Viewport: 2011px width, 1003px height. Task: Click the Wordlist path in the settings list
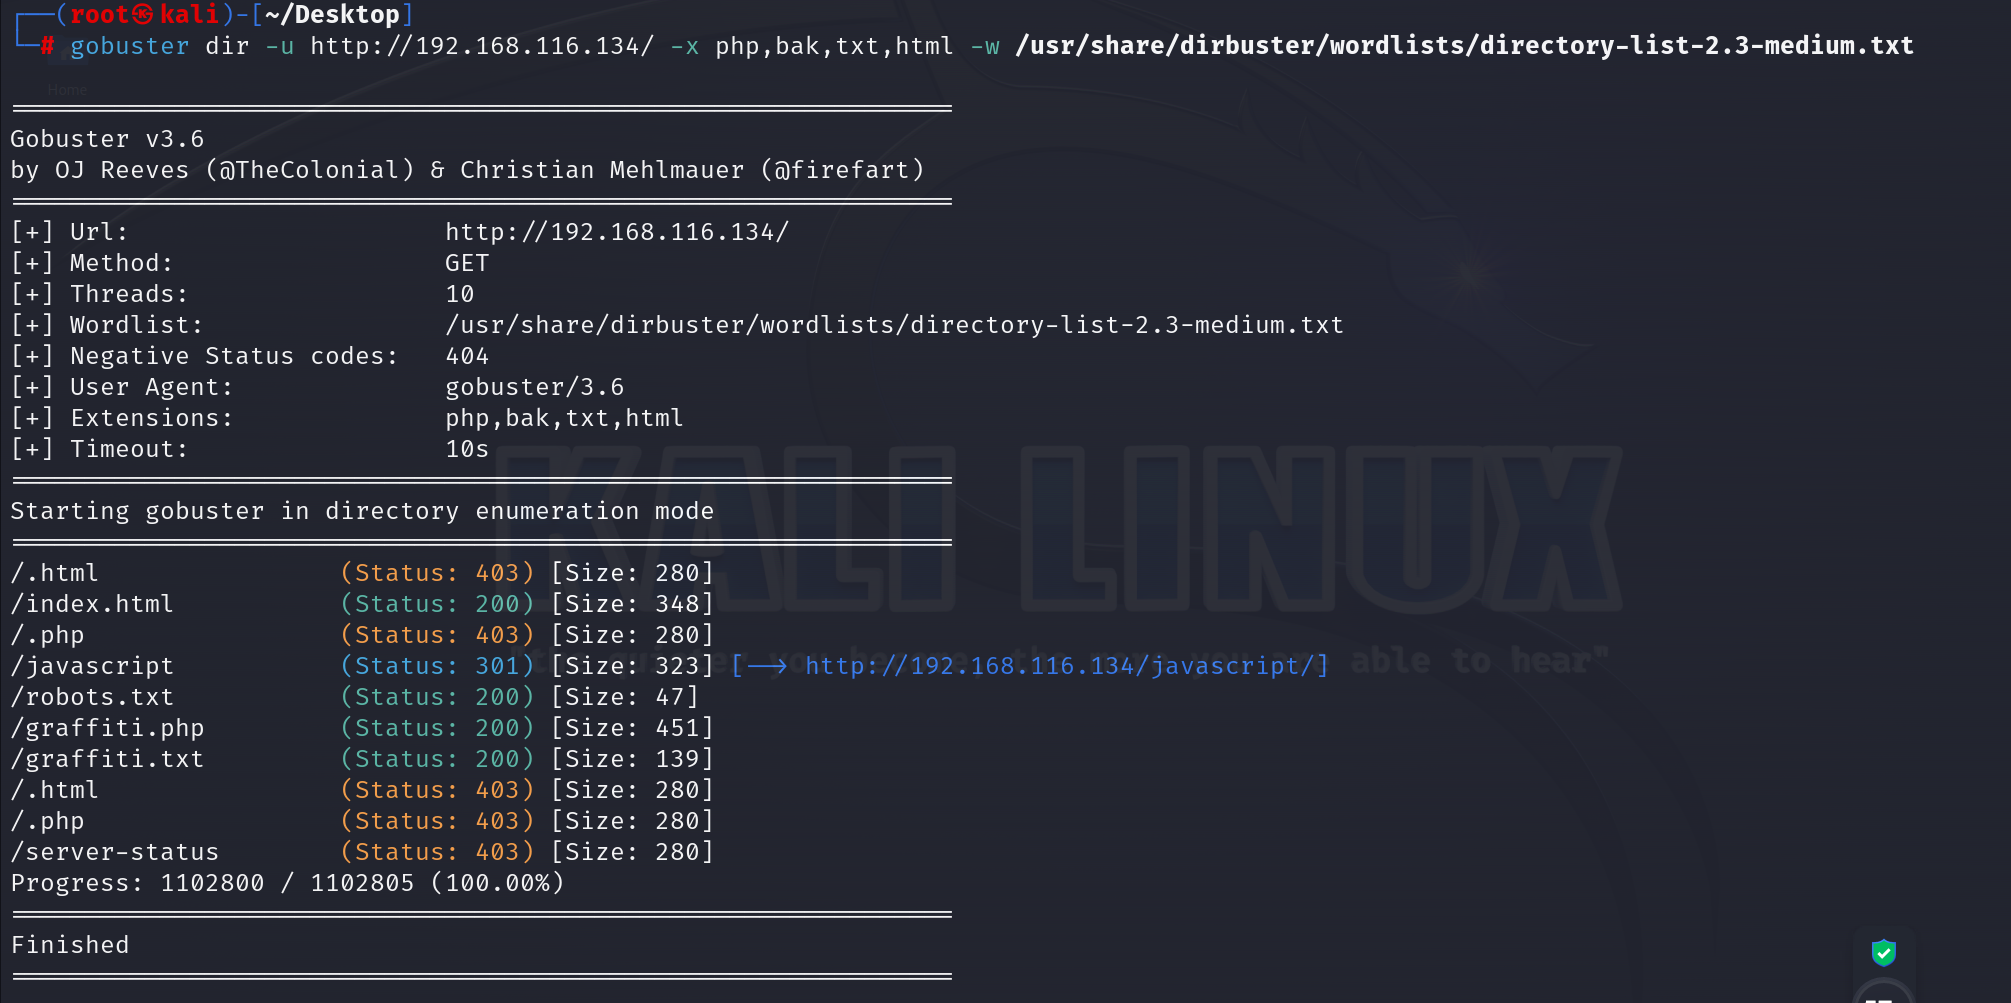point(894,325)
